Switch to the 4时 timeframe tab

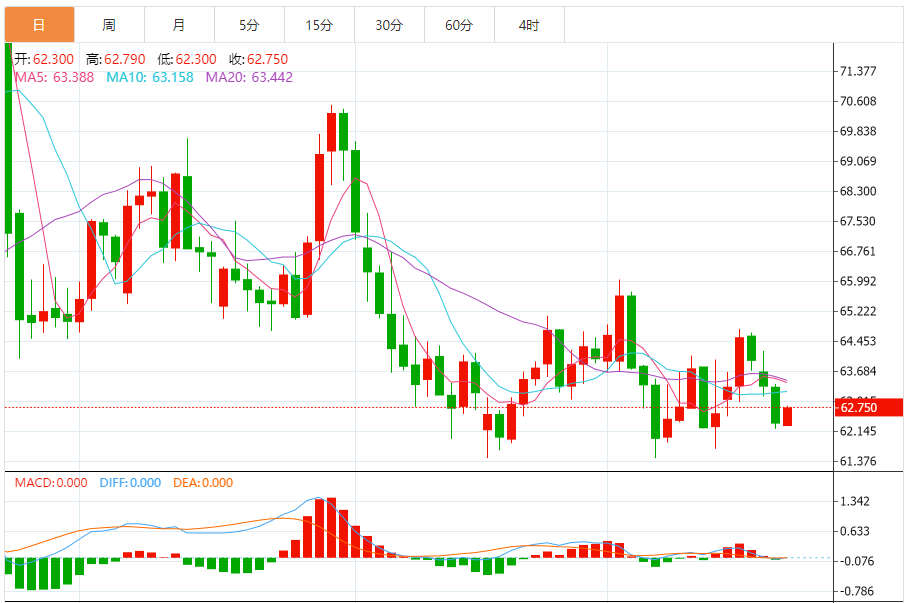[529, 25]
